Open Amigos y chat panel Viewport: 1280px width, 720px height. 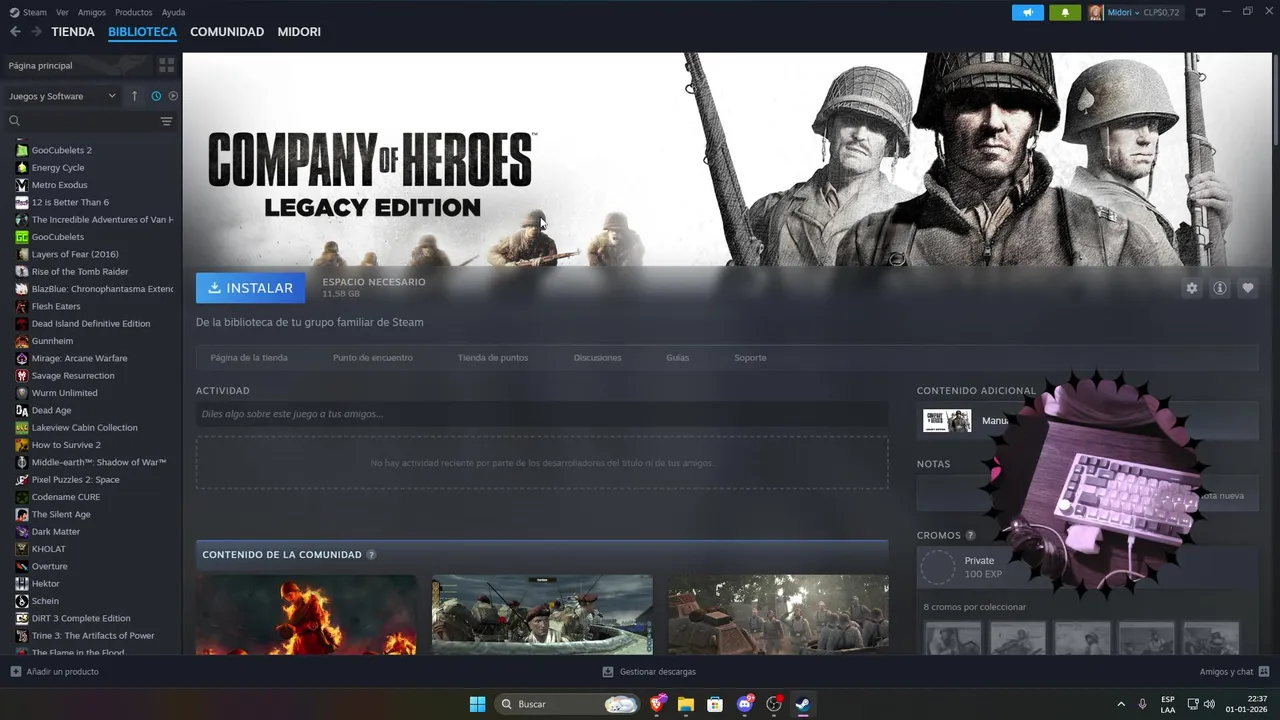(x=1235, y=672)
